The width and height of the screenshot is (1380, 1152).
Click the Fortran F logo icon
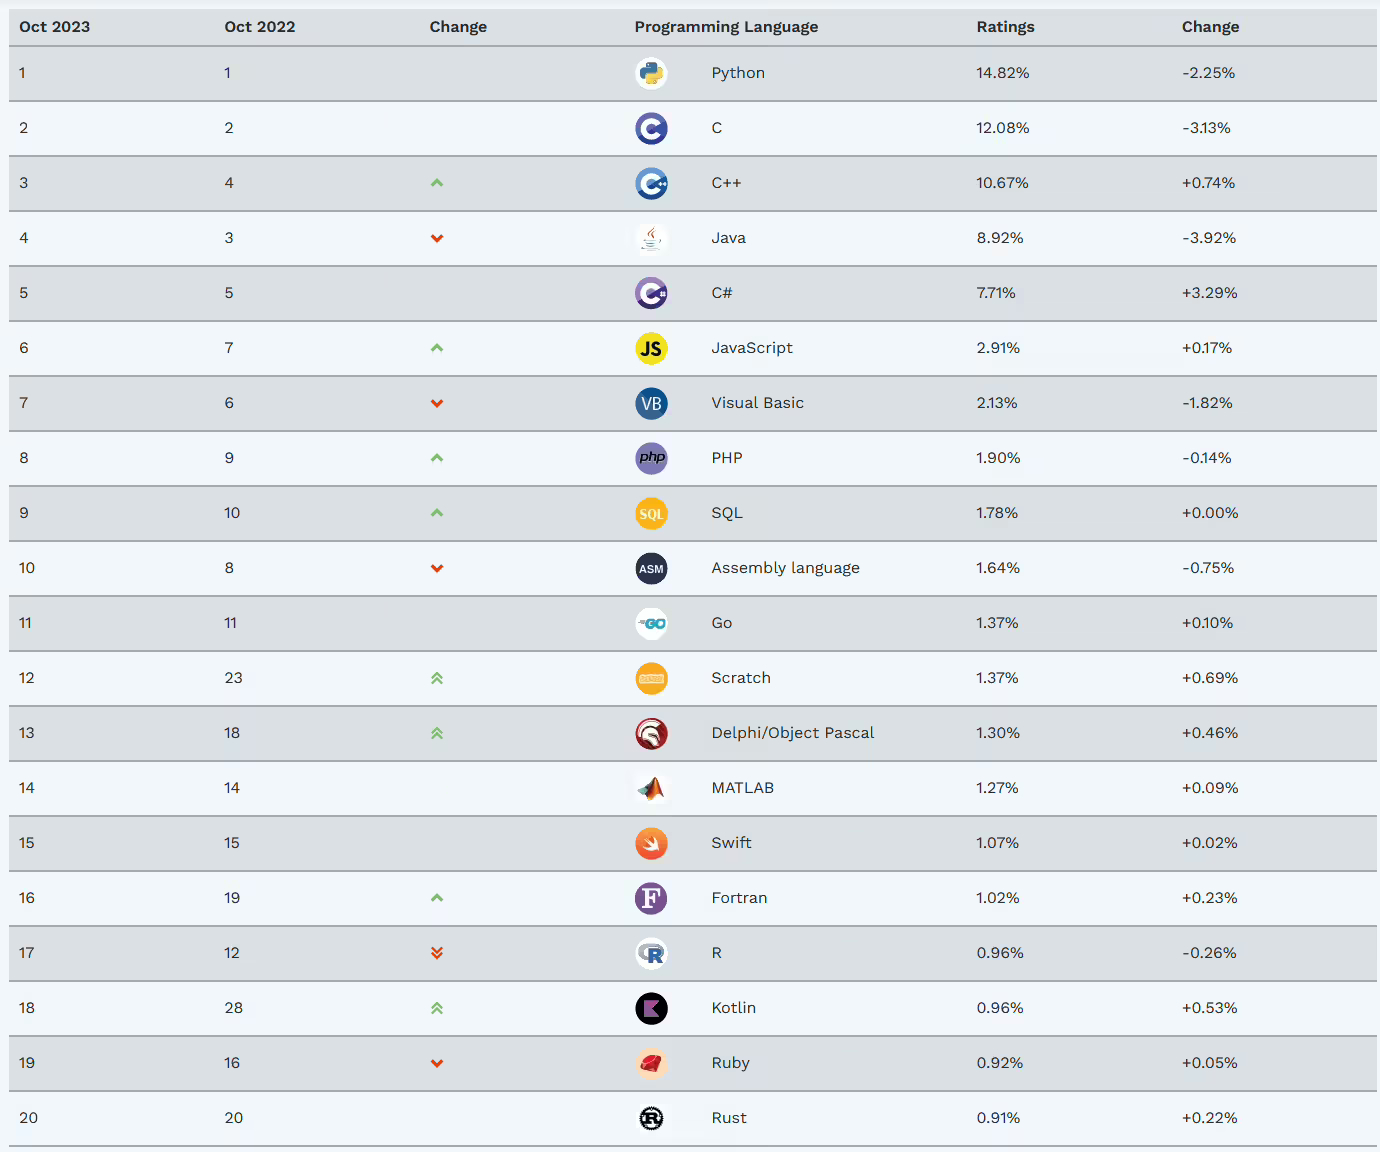[651, 898]
